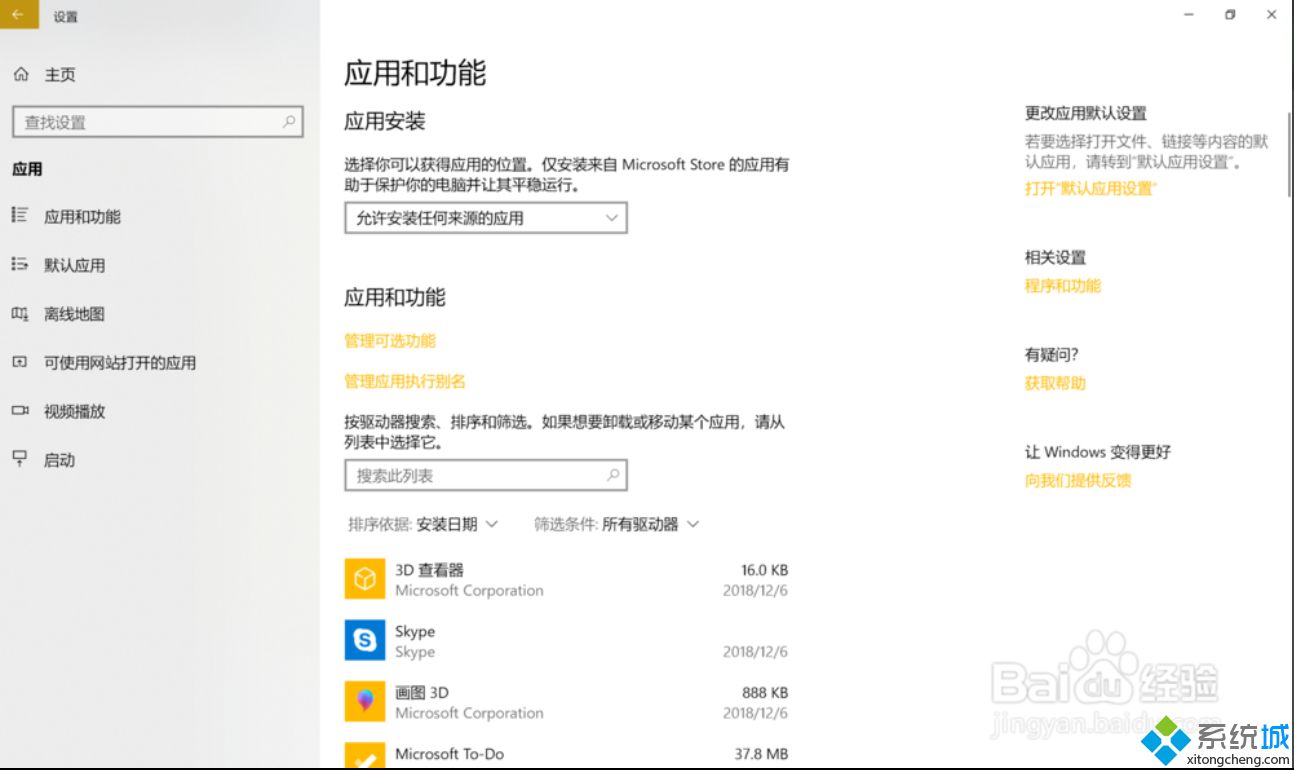
Task: Select the 画图 3D app name
Action: 422,692
